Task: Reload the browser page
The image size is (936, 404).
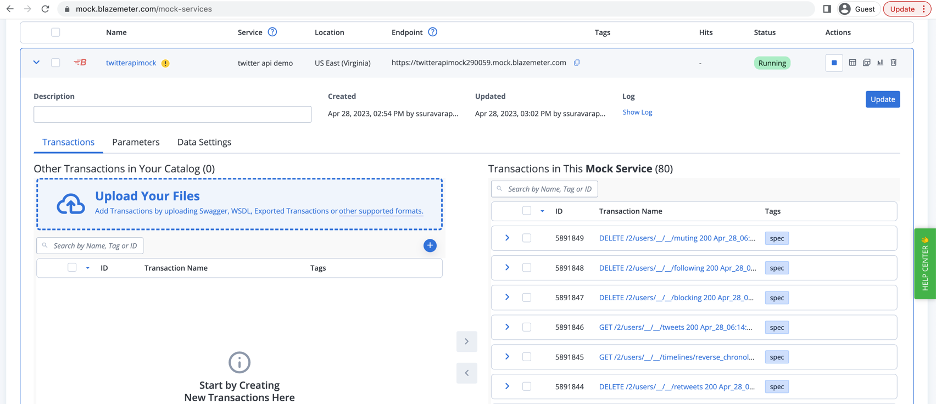Action: click(x=45, y=9)
